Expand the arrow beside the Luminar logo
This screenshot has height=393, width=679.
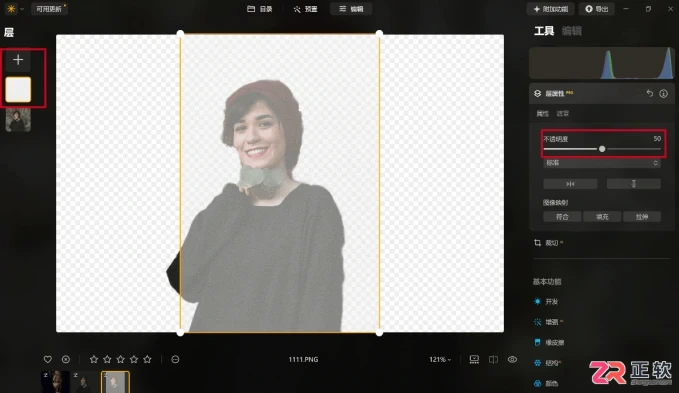tap(22, 9)
